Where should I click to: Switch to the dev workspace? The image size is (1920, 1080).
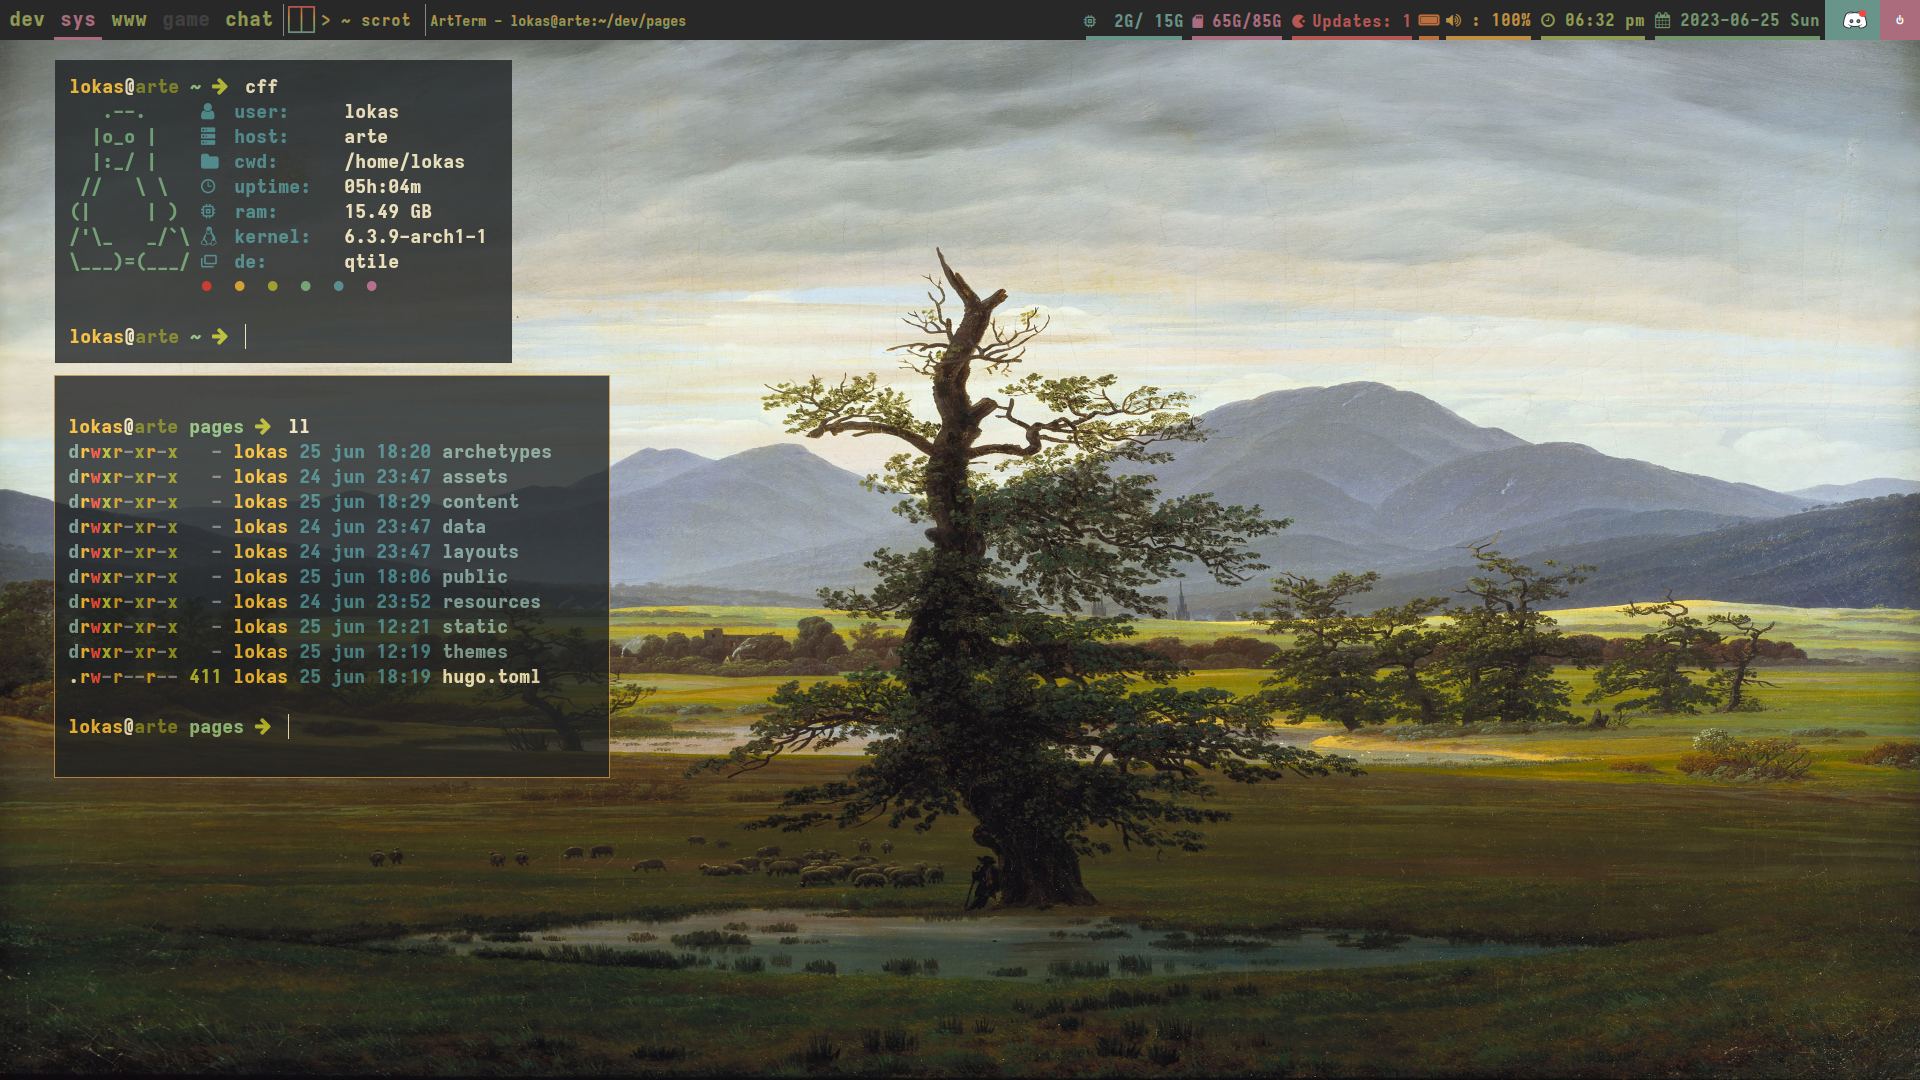27,20
